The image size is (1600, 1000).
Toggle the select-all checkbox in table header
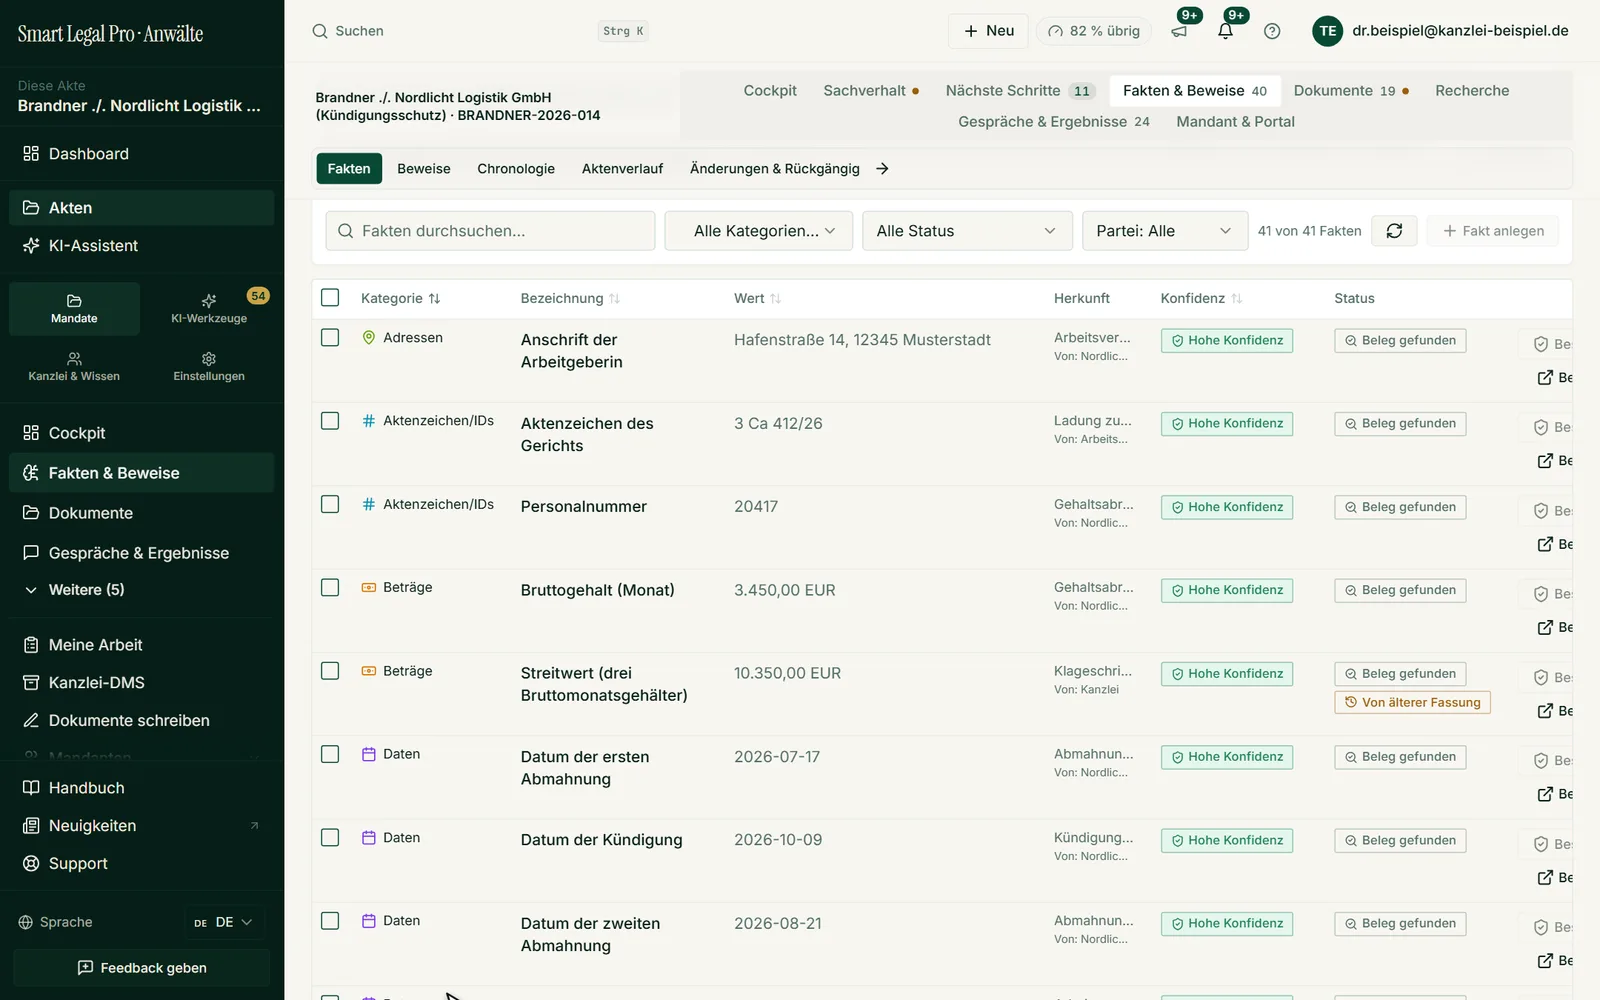pos(330,297)
